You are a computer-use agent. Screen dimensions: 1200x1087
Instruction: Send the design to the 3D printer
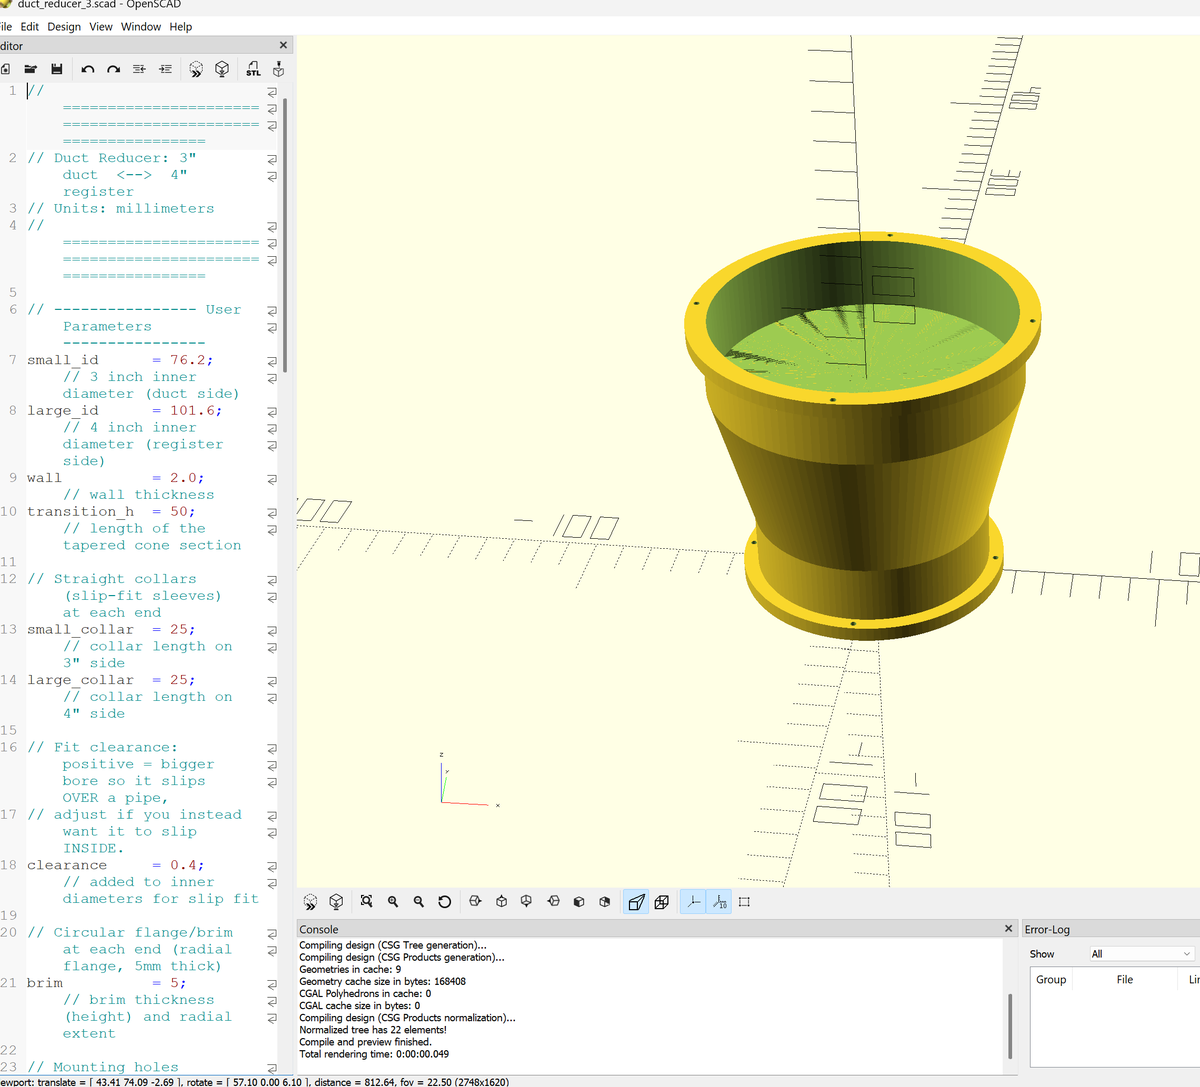(278, 69)
